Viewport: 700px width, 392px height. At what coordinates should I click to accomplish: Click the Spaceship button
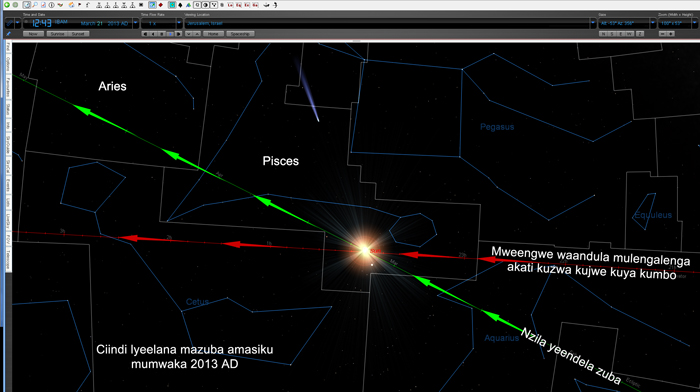coord(240,34)
